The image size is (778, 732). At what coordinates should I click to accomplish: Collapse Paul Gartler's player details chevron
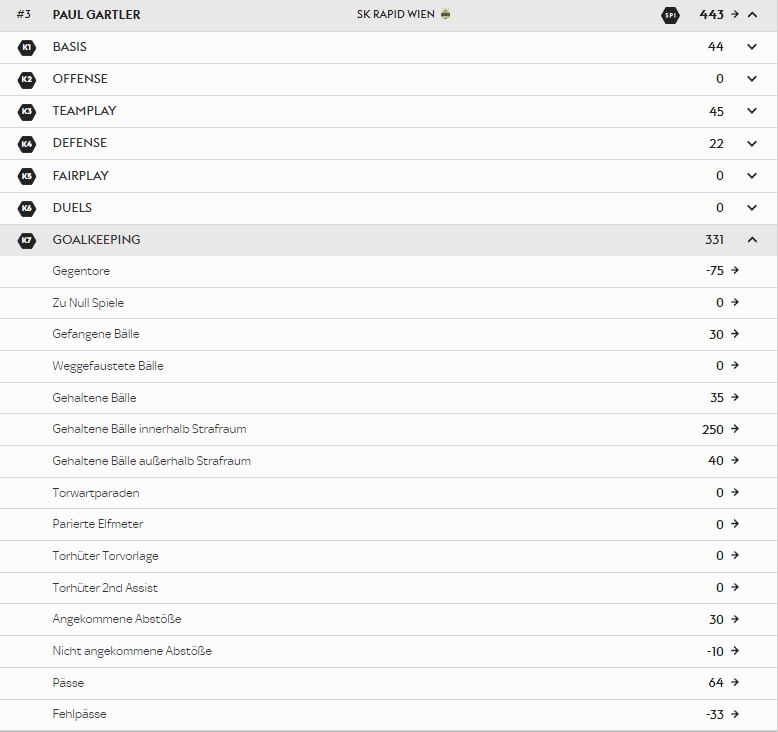tap(752, 15)
